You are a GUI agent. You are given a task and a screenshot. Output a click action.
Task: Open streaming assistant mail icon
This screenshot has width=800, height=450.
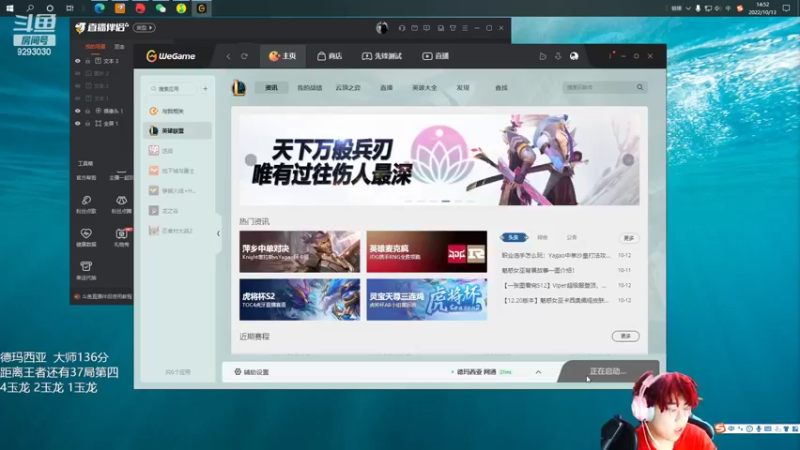pos(414,28)
